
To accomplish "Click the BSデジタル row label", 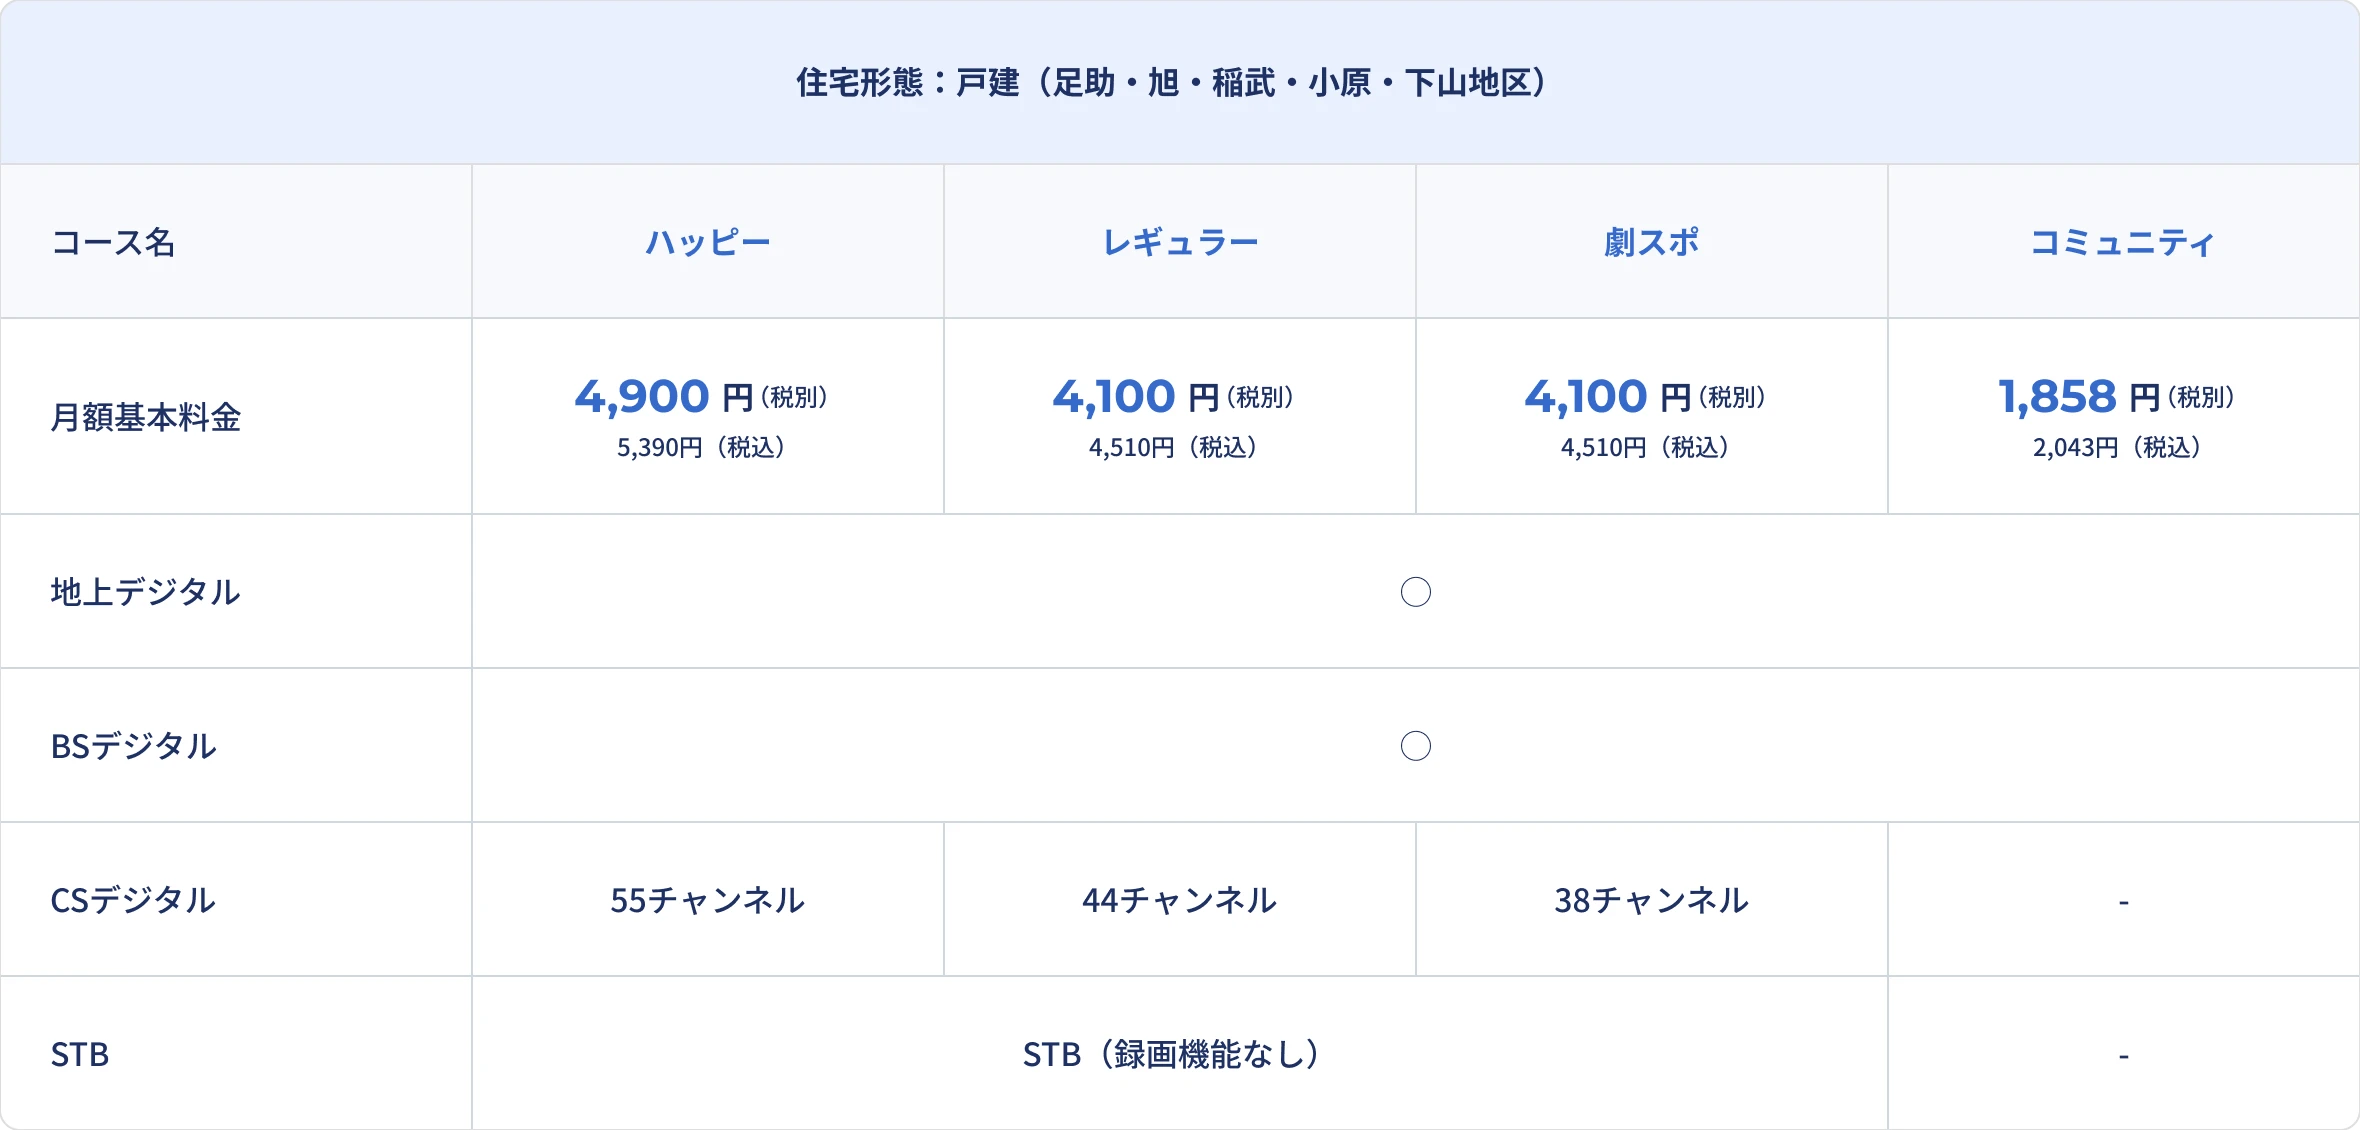I will coord(134,746).
